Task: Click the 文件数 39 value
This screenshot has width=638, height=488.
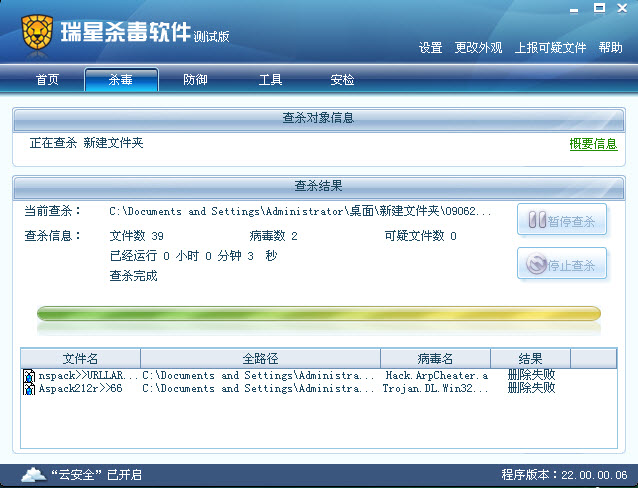Action: (137, 236)
